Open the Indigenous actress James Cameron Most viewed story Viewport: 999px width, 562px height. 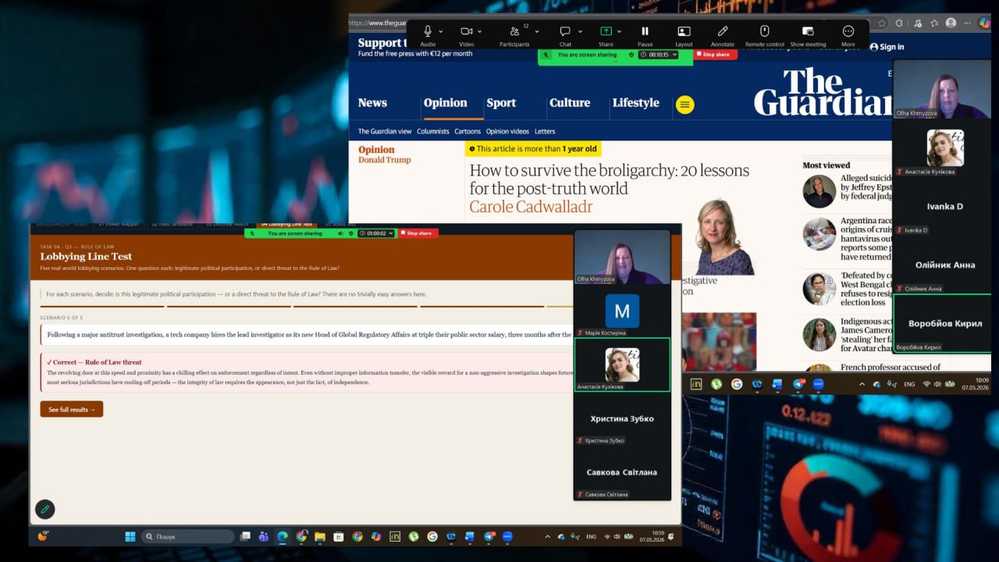click(x=866, y=335)
